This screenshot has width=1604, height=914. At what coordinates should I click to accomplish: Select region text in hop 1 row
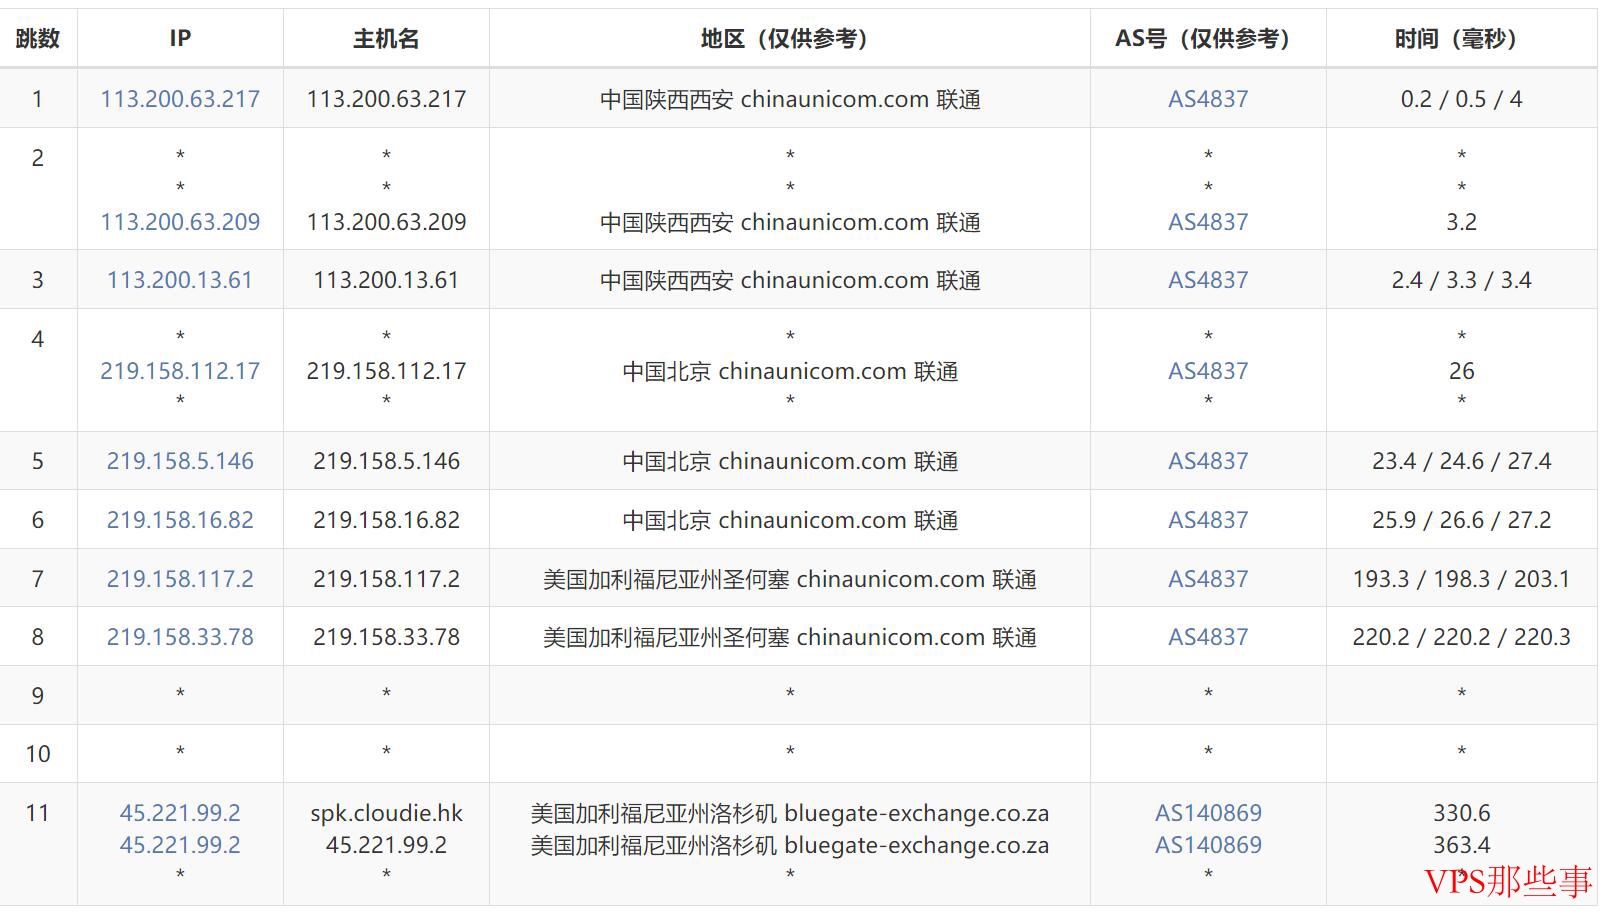click(x=790, y=99)
